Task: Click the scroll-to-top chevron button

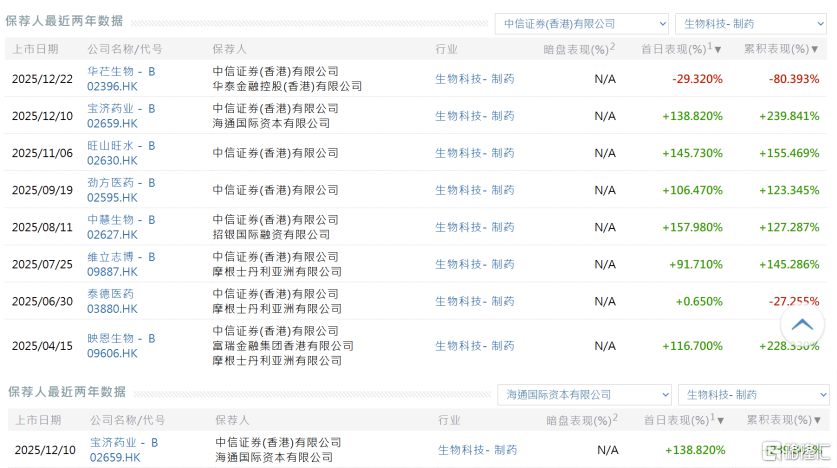Action: point(802,324)
